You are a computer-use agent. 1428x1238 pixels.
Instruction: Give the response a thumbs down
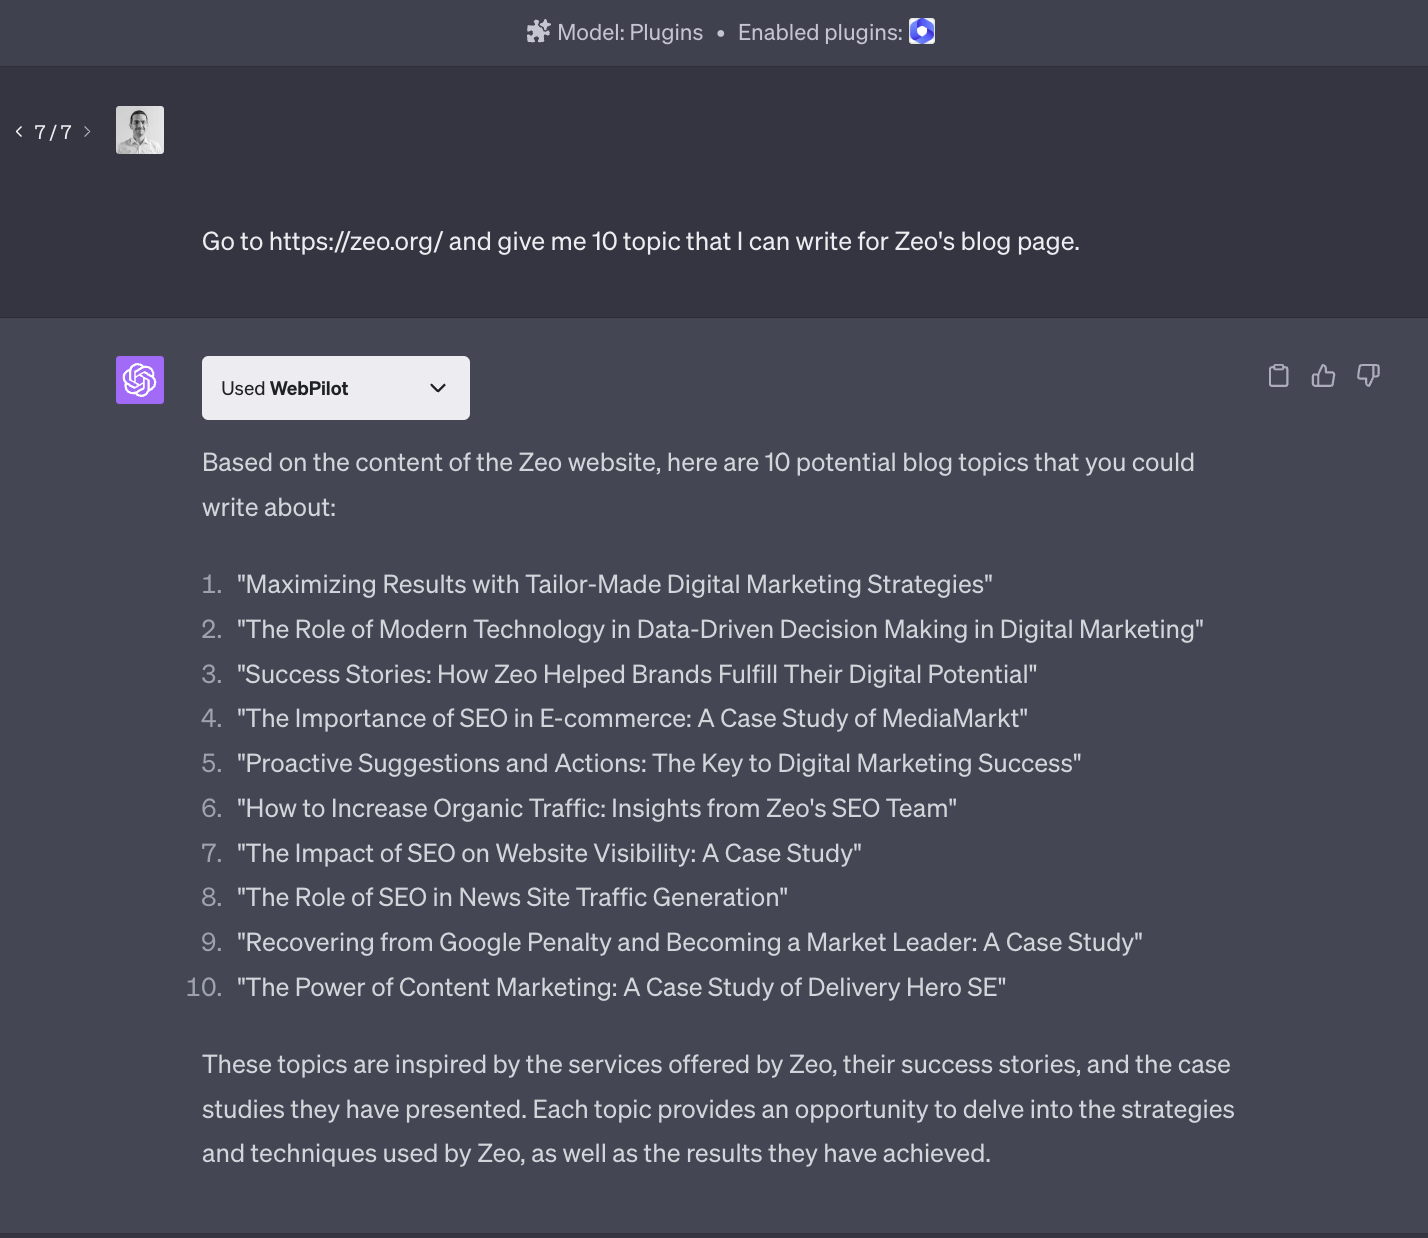coord(1368,376)
